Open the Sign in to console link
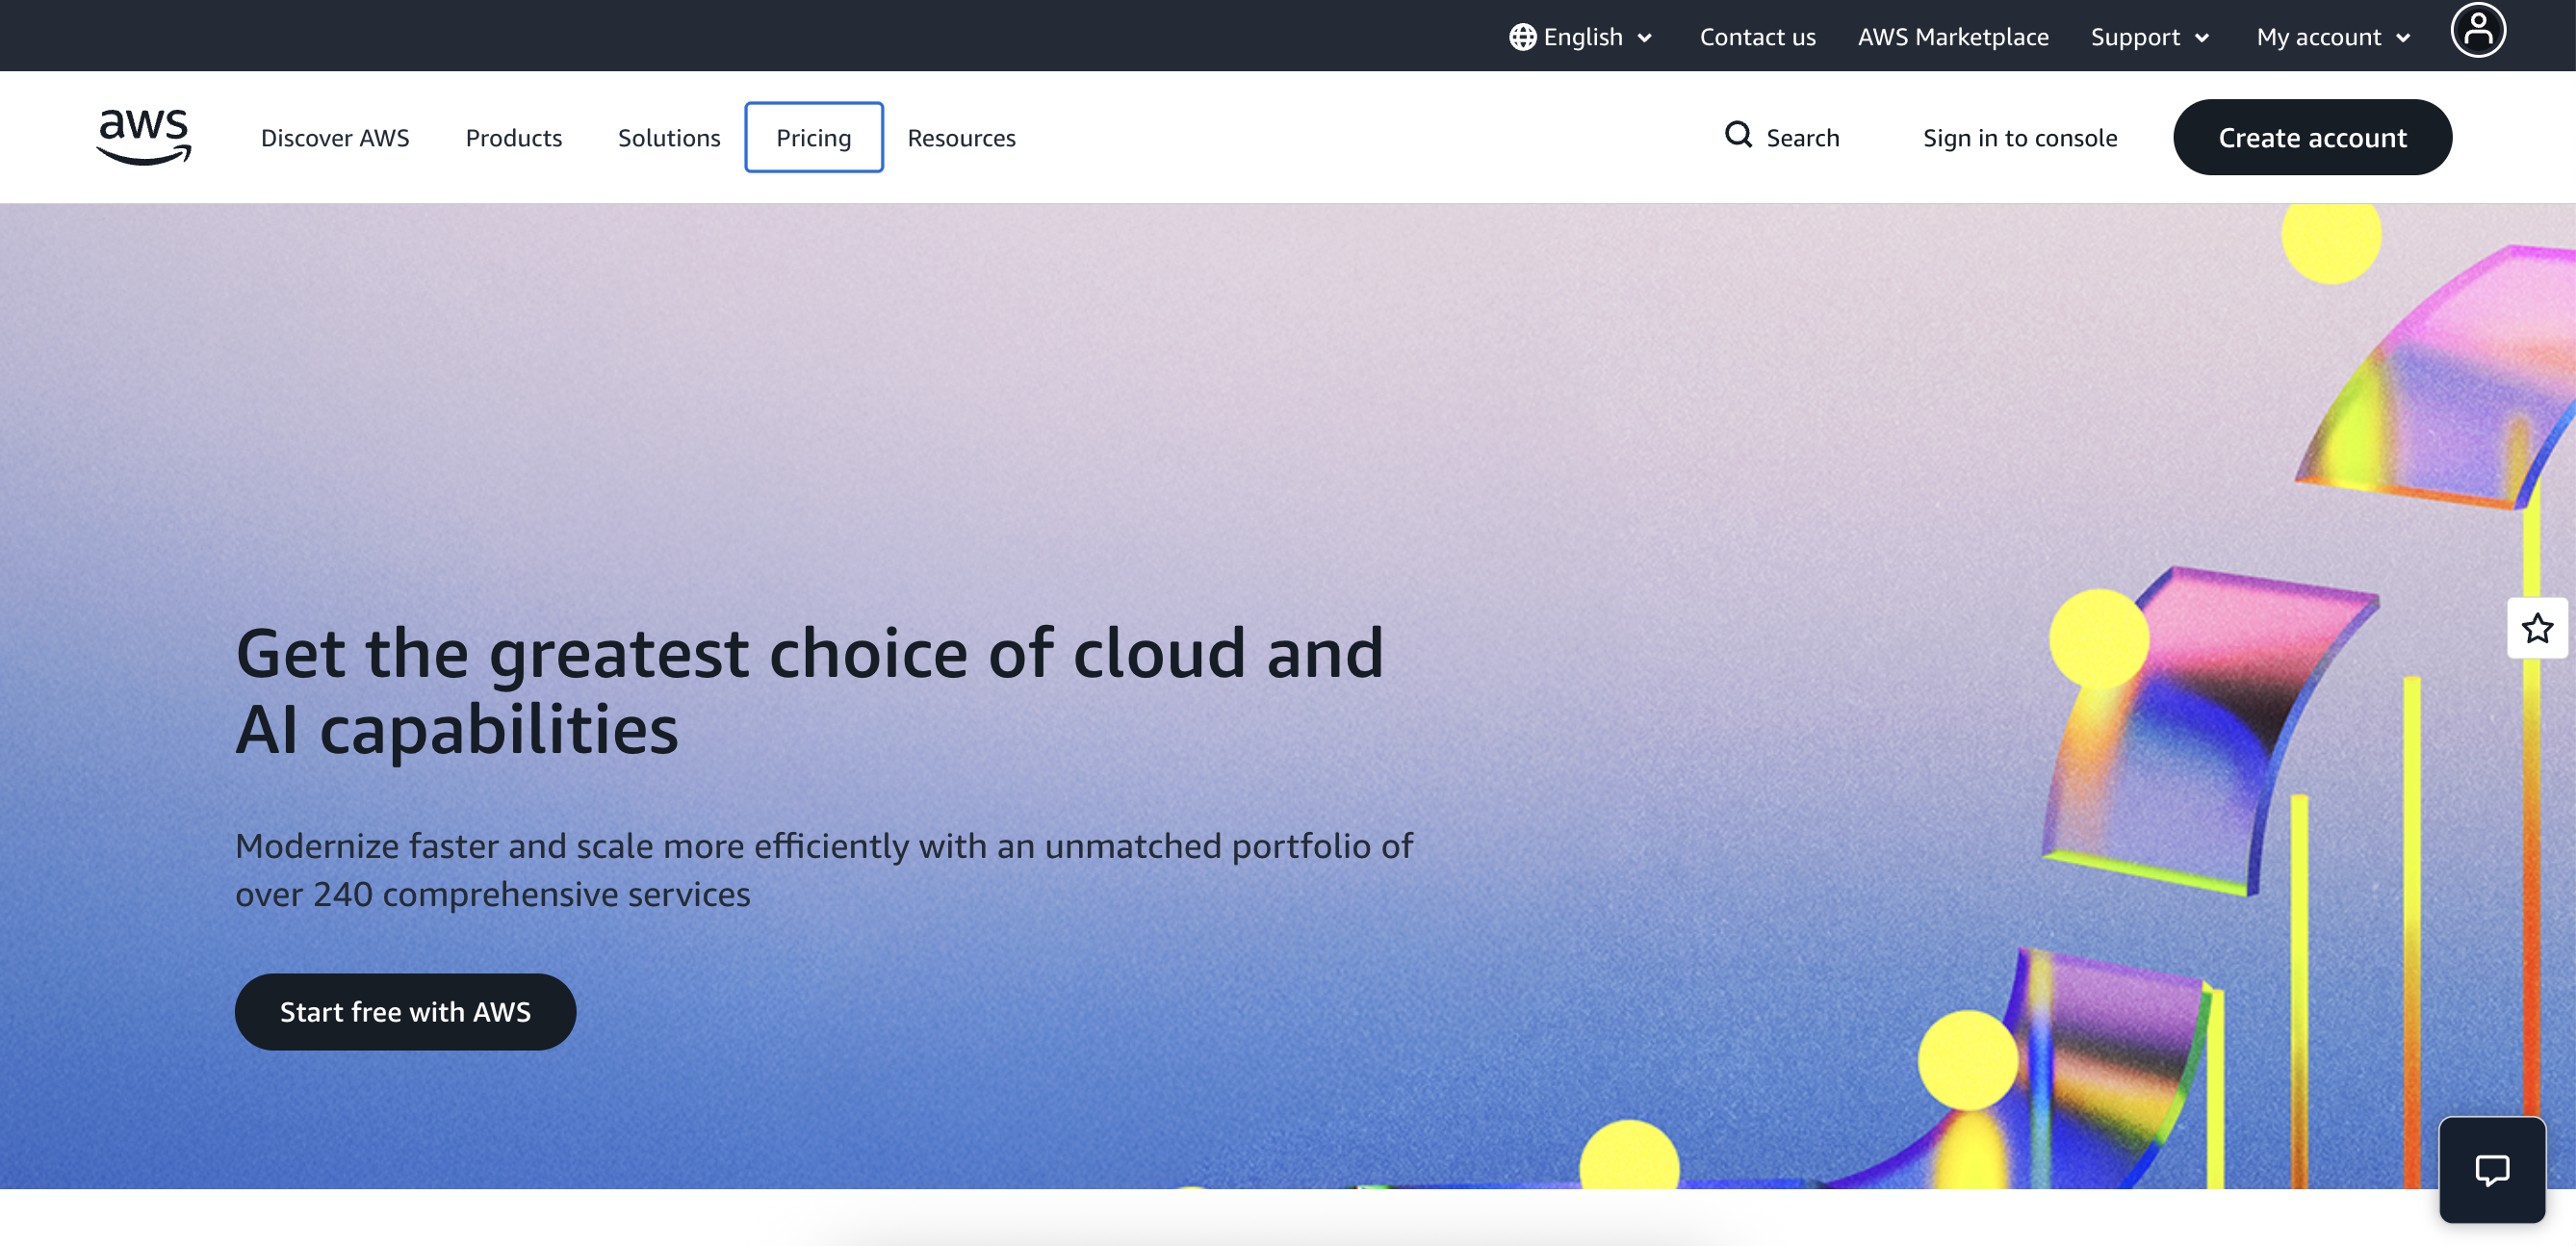Image resolution: width=2576 pixels, height=1246 pixels. tap(2019, 137)
